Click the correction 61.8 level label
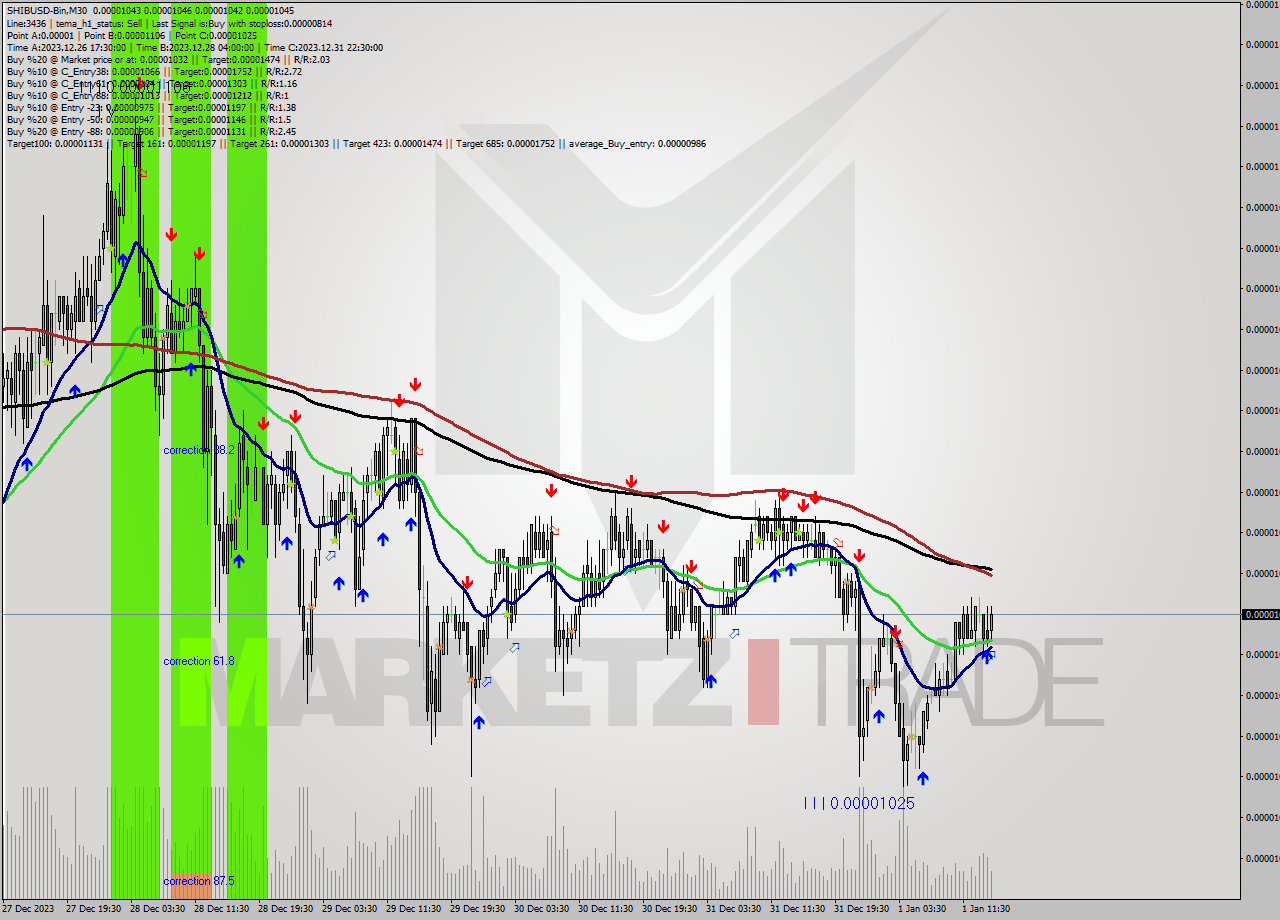This screenshot has width=1280, height=920. click(x=199, y=661)
